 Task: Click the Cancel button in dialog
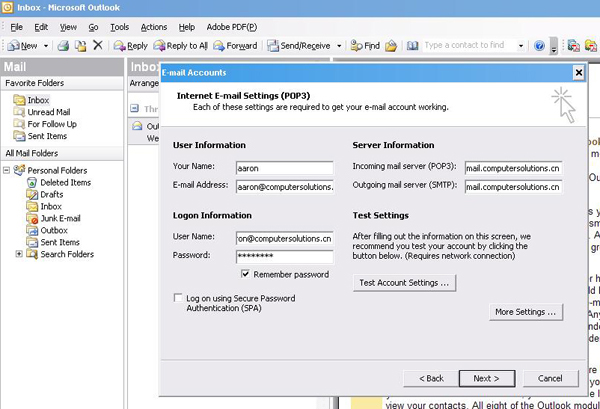[550, 379]
